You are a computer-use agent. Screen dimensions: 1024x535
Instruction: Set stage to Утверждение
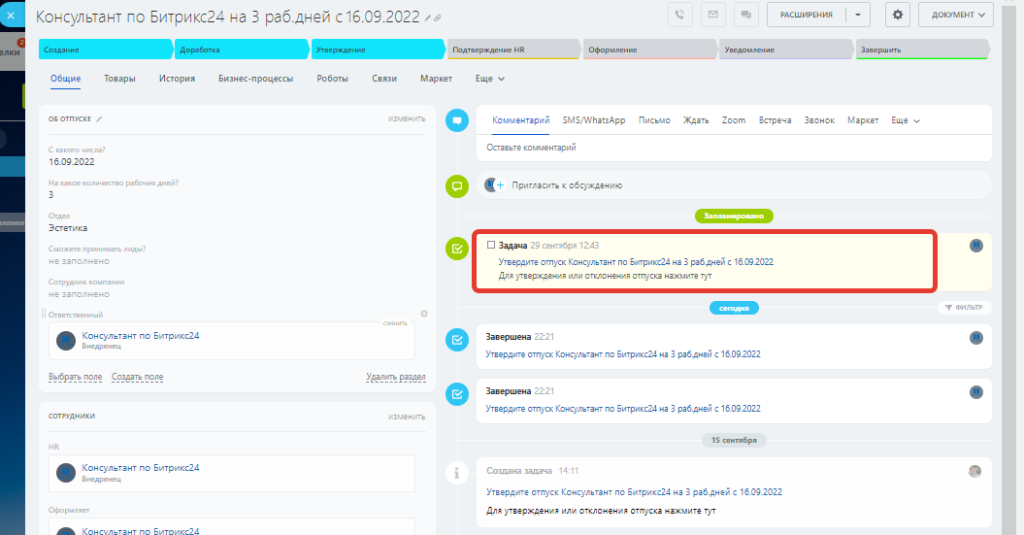377,50
